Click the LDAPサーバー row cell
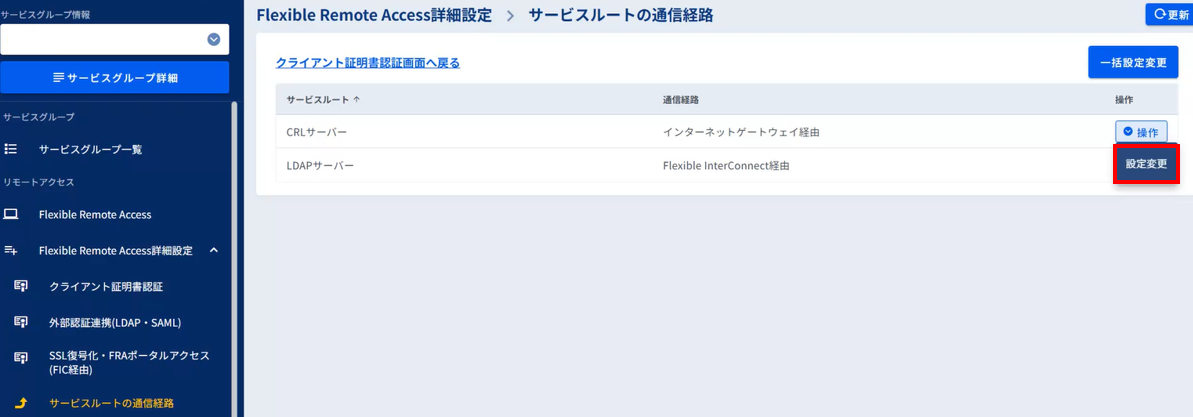This screenshot has width=1193, height=417. tap(320, 165)
